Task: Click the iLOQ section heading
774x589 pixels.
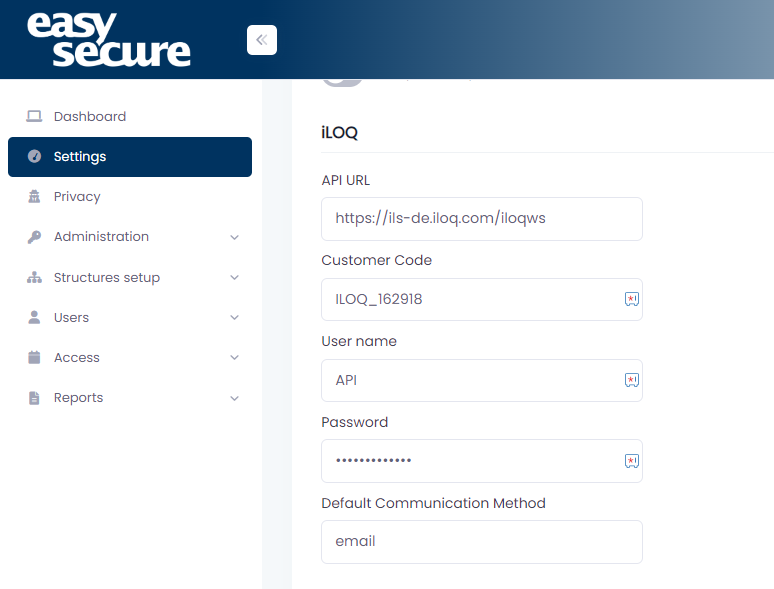Action: pyautogui.click(x=340, y=133)
